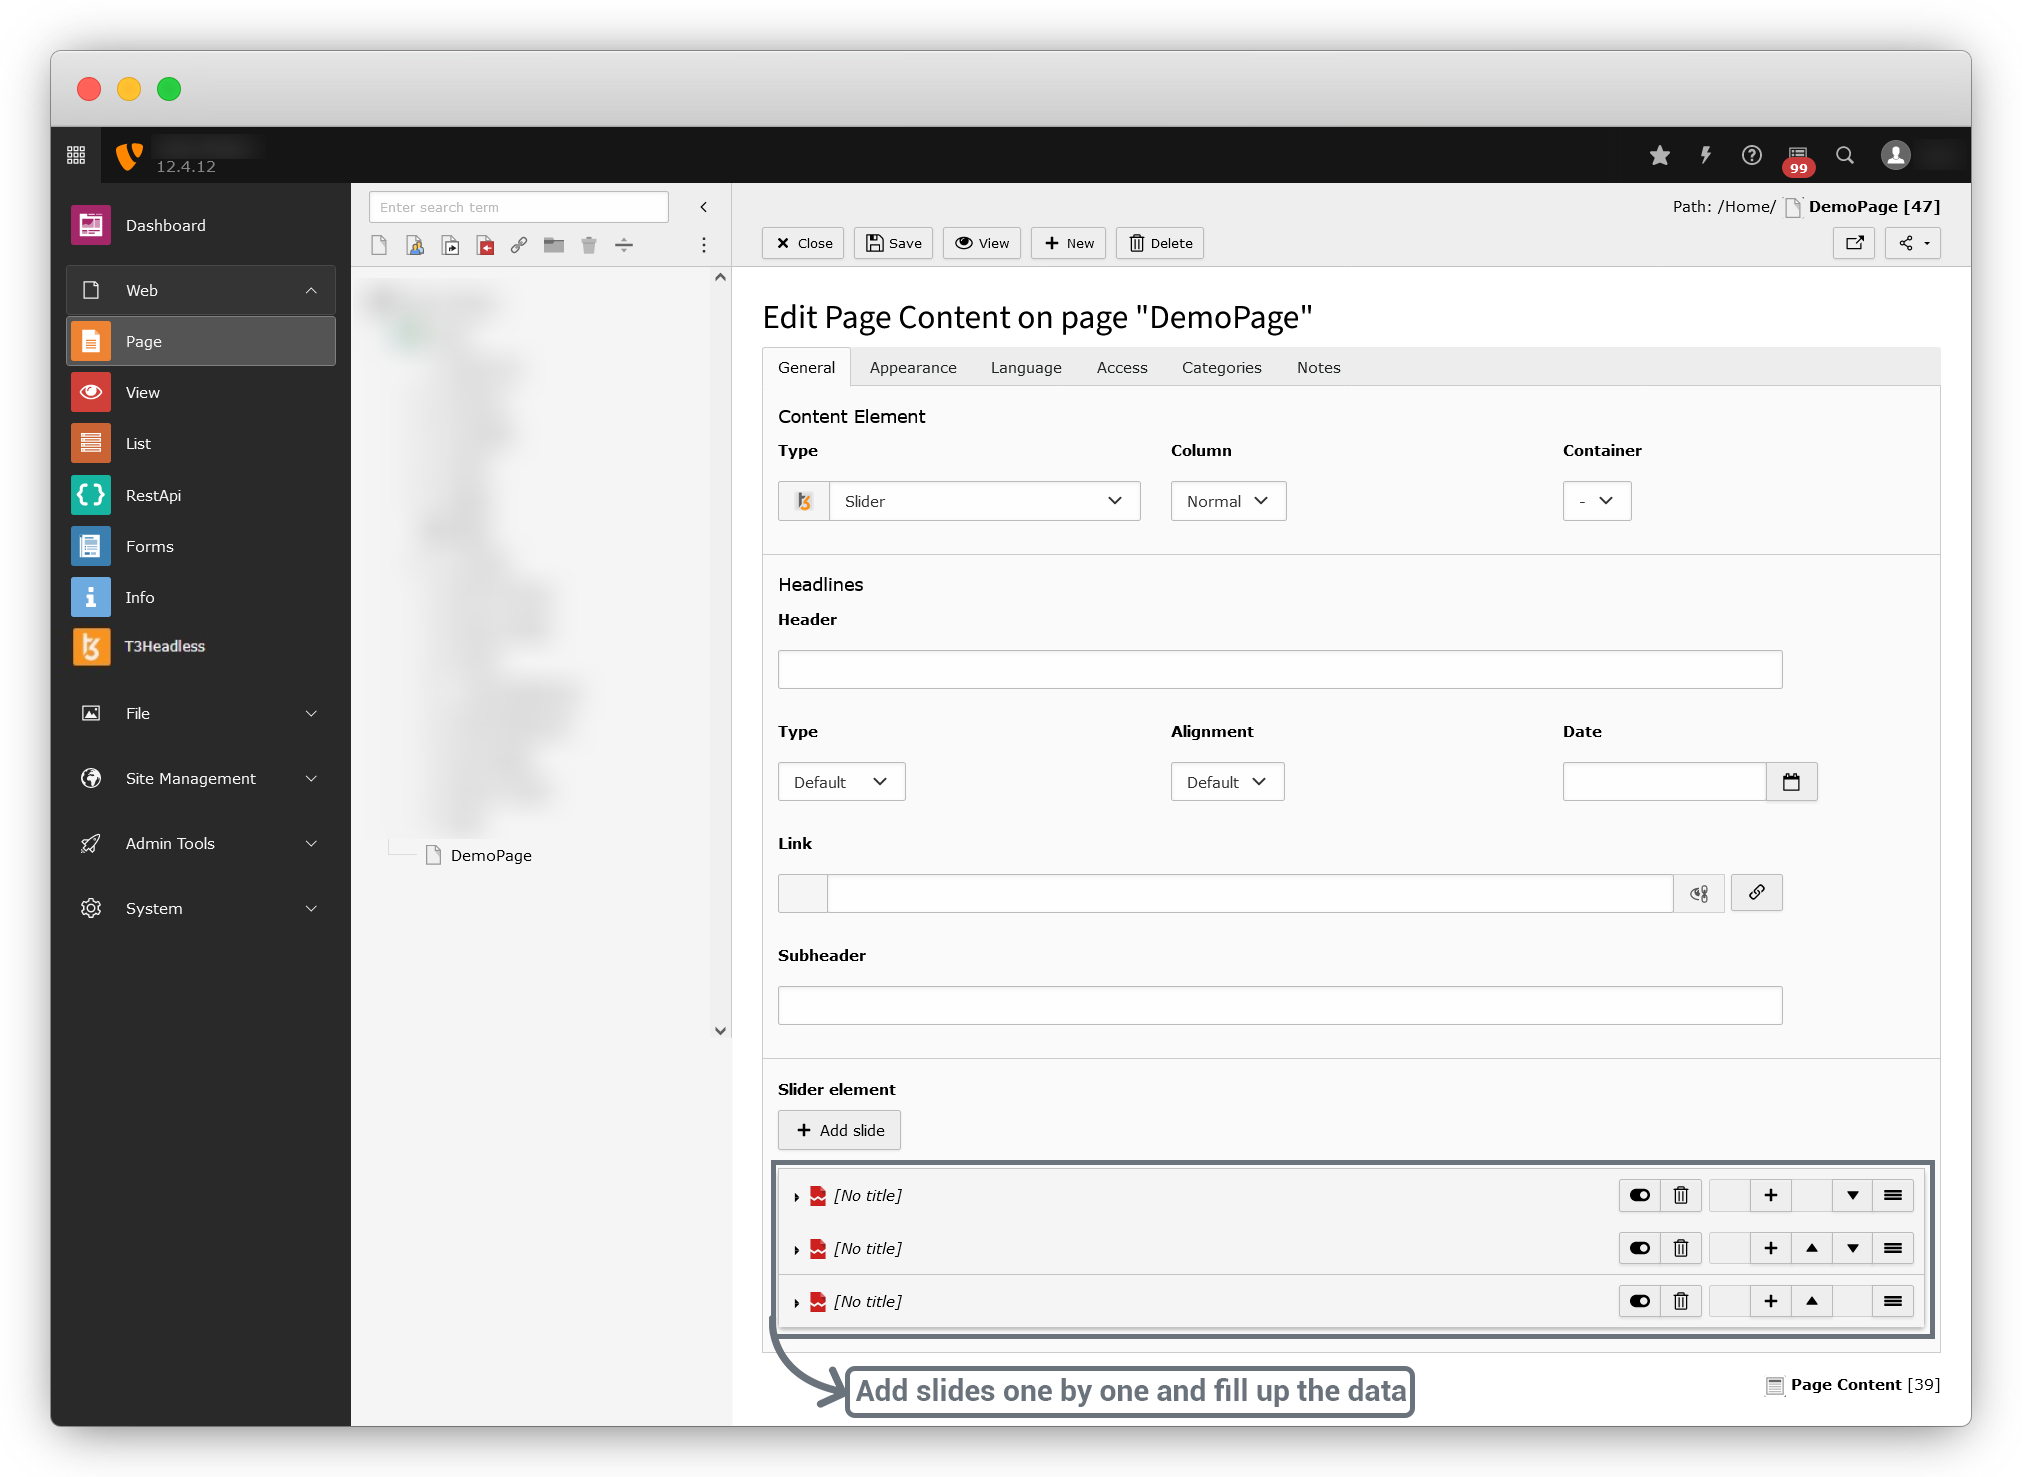The width and height of the screenshot is (2022, 1477).
Task: Click the Save button
Action: click(893, 243)
